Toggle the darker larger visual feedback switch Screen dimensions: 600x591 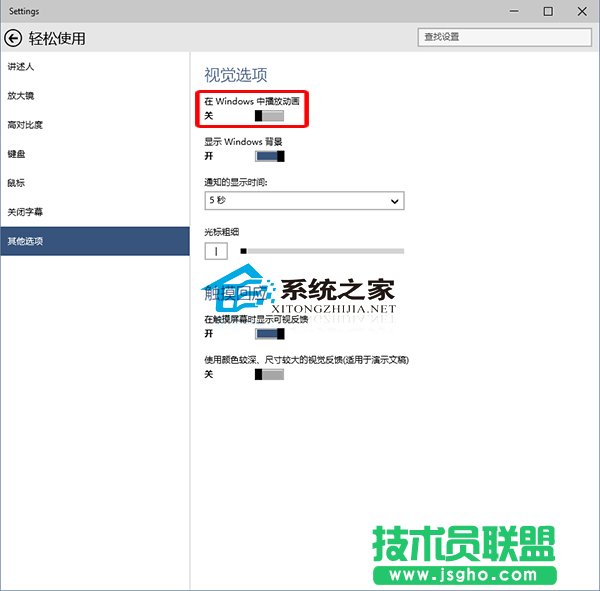click(269, 374)
